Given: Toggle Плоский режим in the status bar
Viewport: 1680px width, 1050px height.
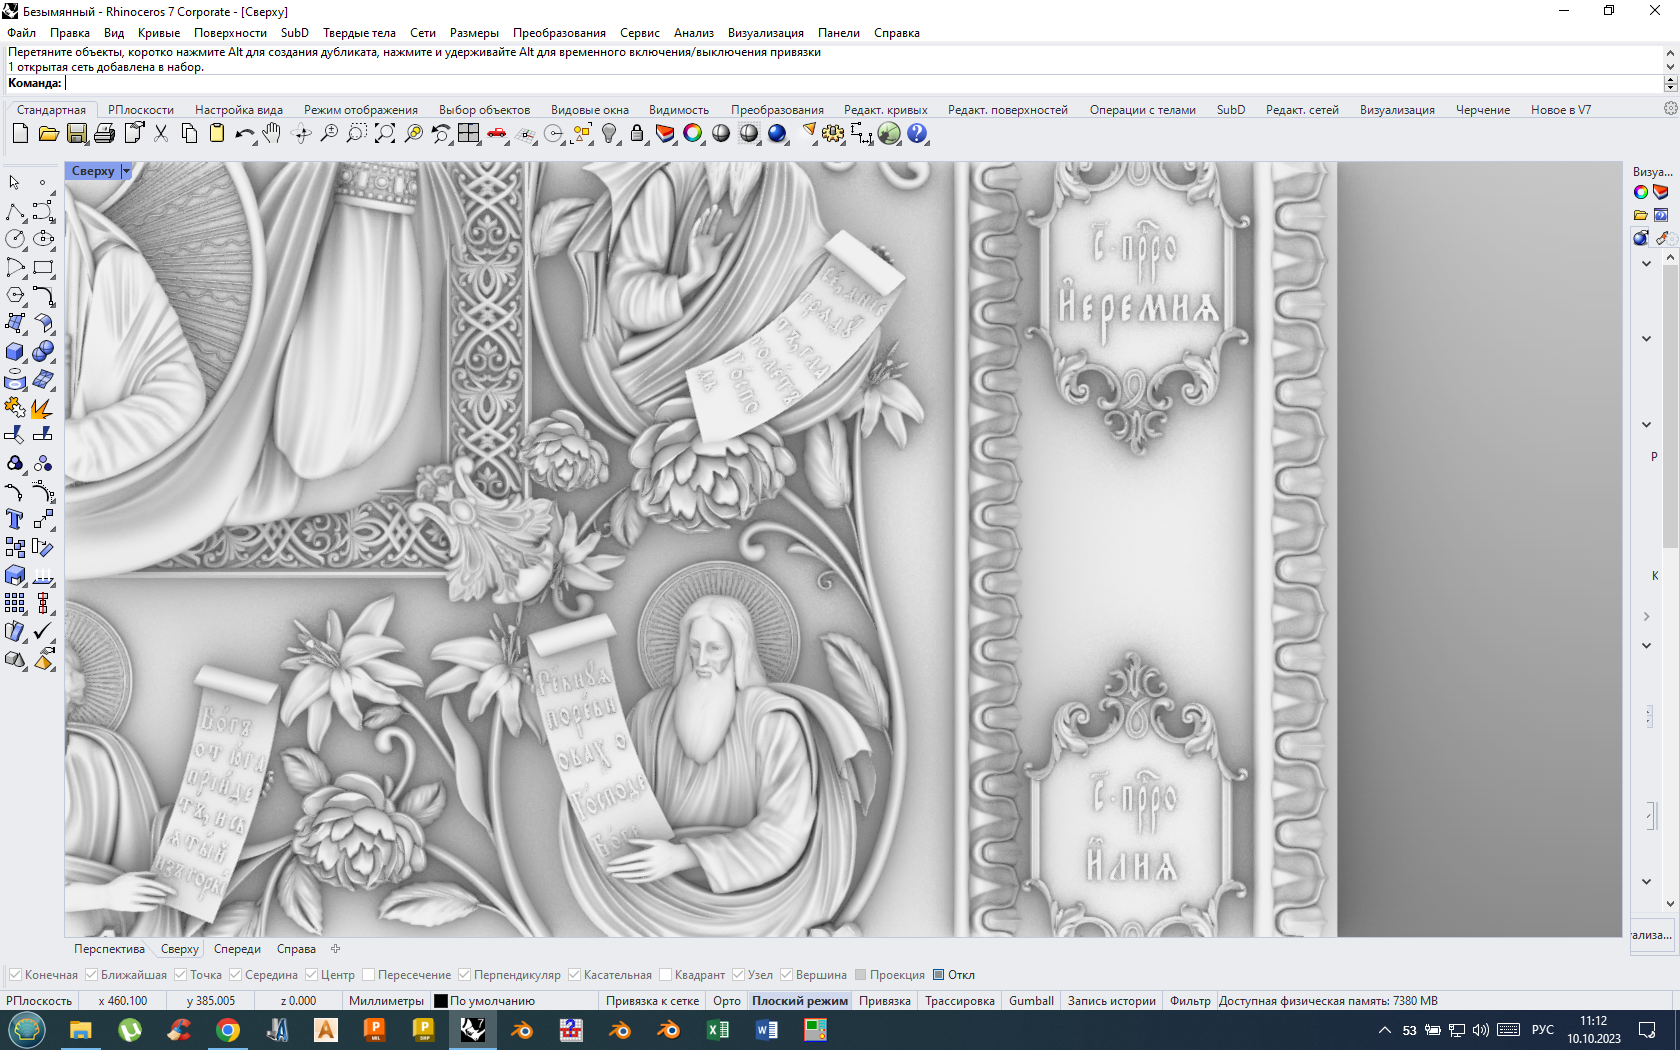Looking at the screenshot, I should (x=800, y=1001).
